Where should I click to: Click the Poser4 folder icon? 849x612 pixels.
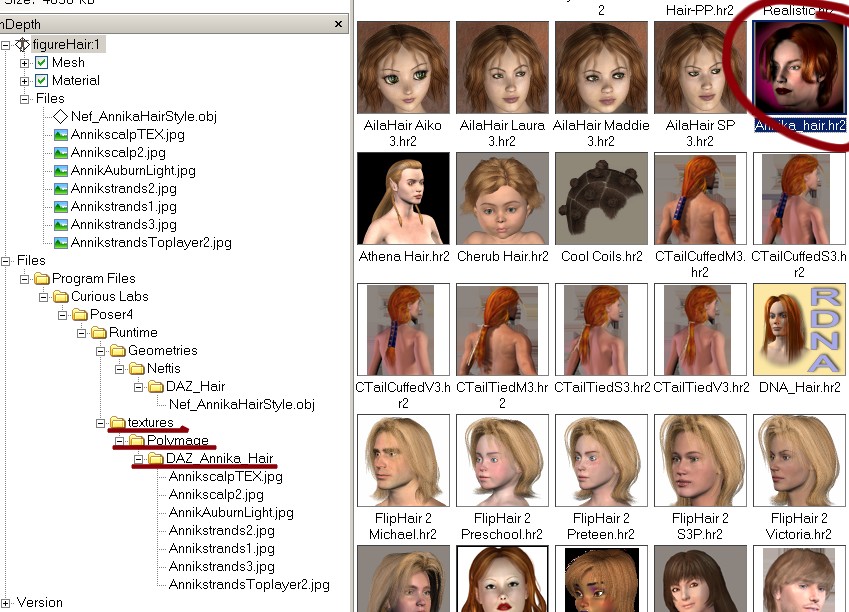[x=79, y=315]
